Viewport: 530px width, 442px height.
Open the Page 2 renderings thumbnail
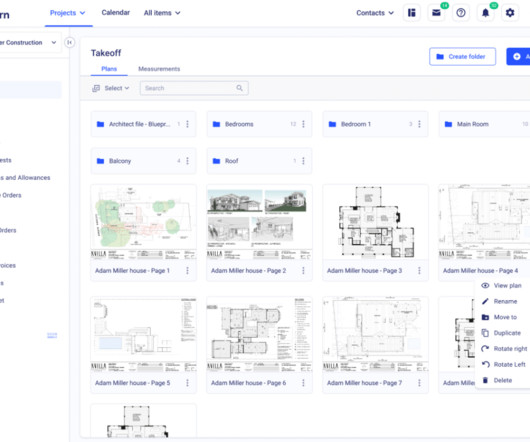pos(259,222)
